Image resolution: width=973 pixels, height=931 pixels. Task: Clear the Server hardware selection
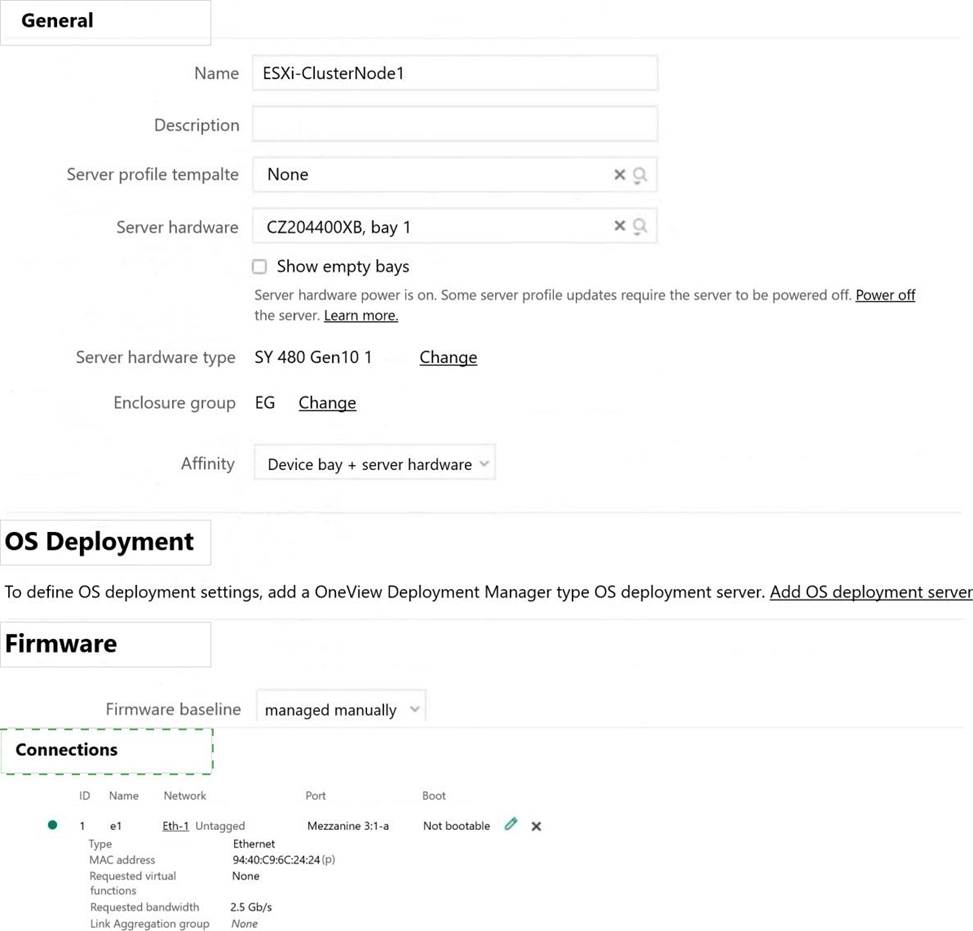coord(619,226)
